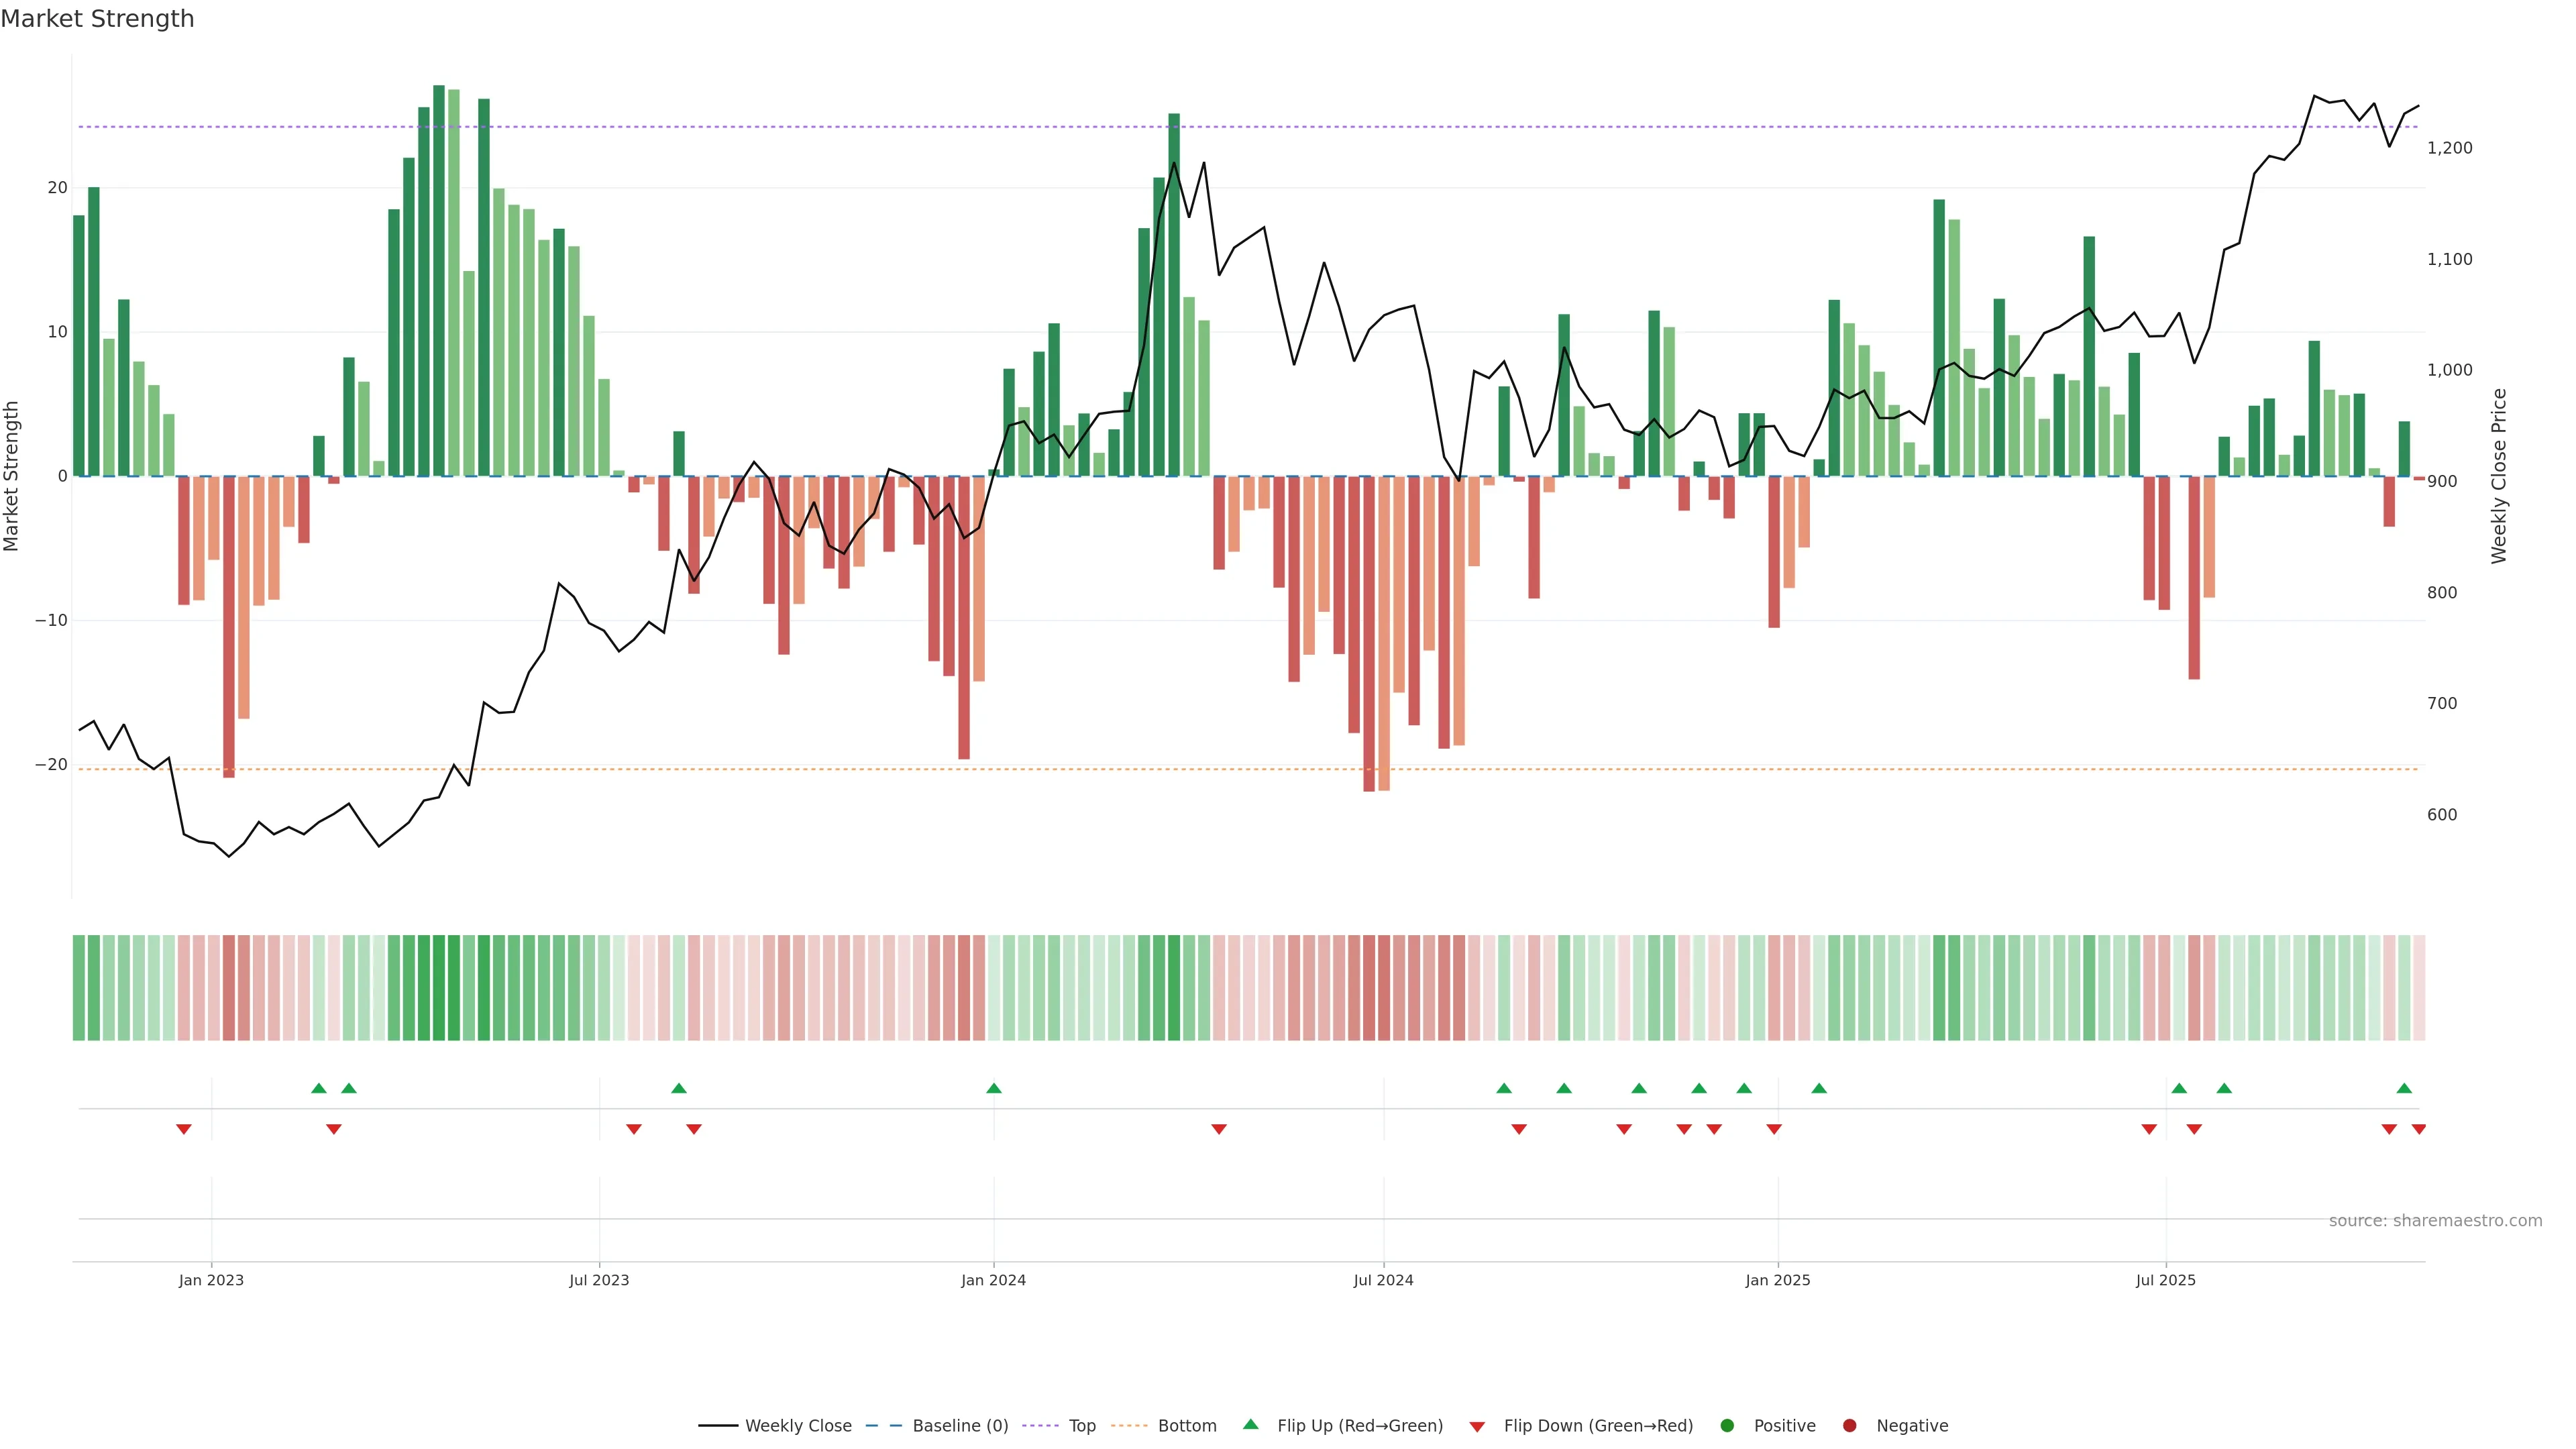Click the source: sharemaestro.com text

tap(2435, 1221)
